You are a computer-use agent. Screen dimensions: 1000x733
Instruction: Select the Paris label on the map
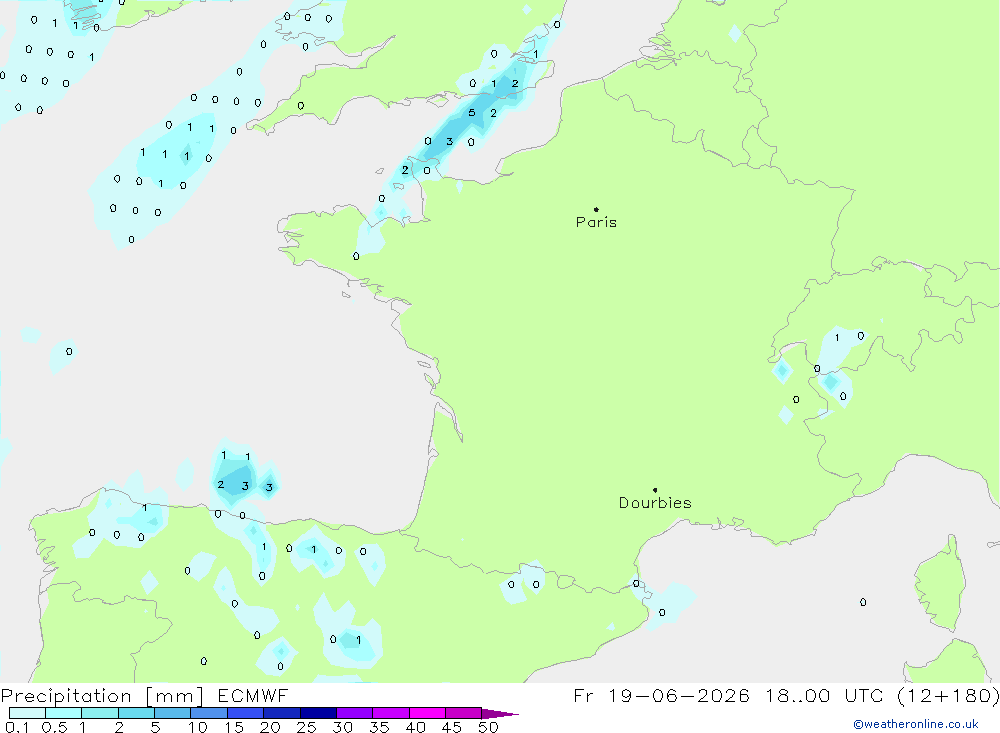[596, 222]
